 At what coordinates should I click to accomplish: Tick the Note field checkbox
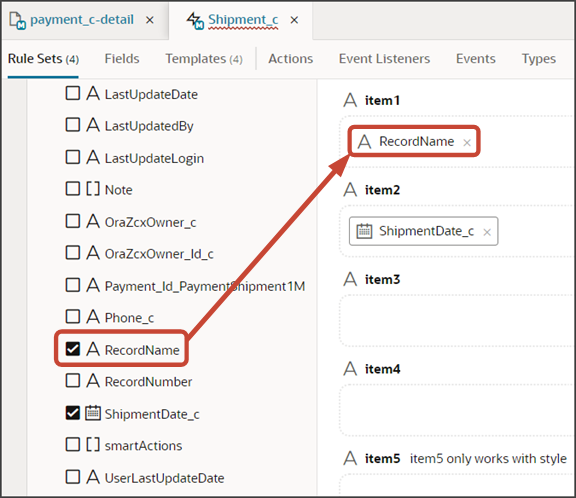click(x=73, y=189)
